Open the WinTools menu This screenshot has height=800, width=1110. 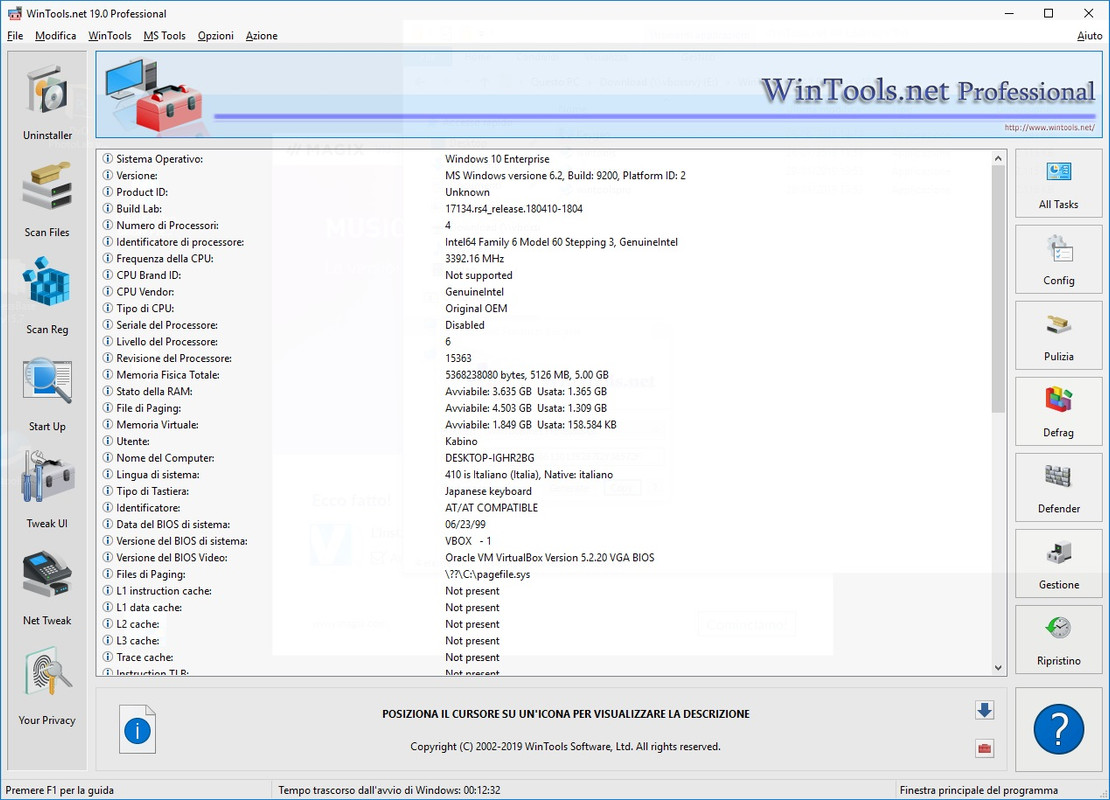tap(110, 35)
